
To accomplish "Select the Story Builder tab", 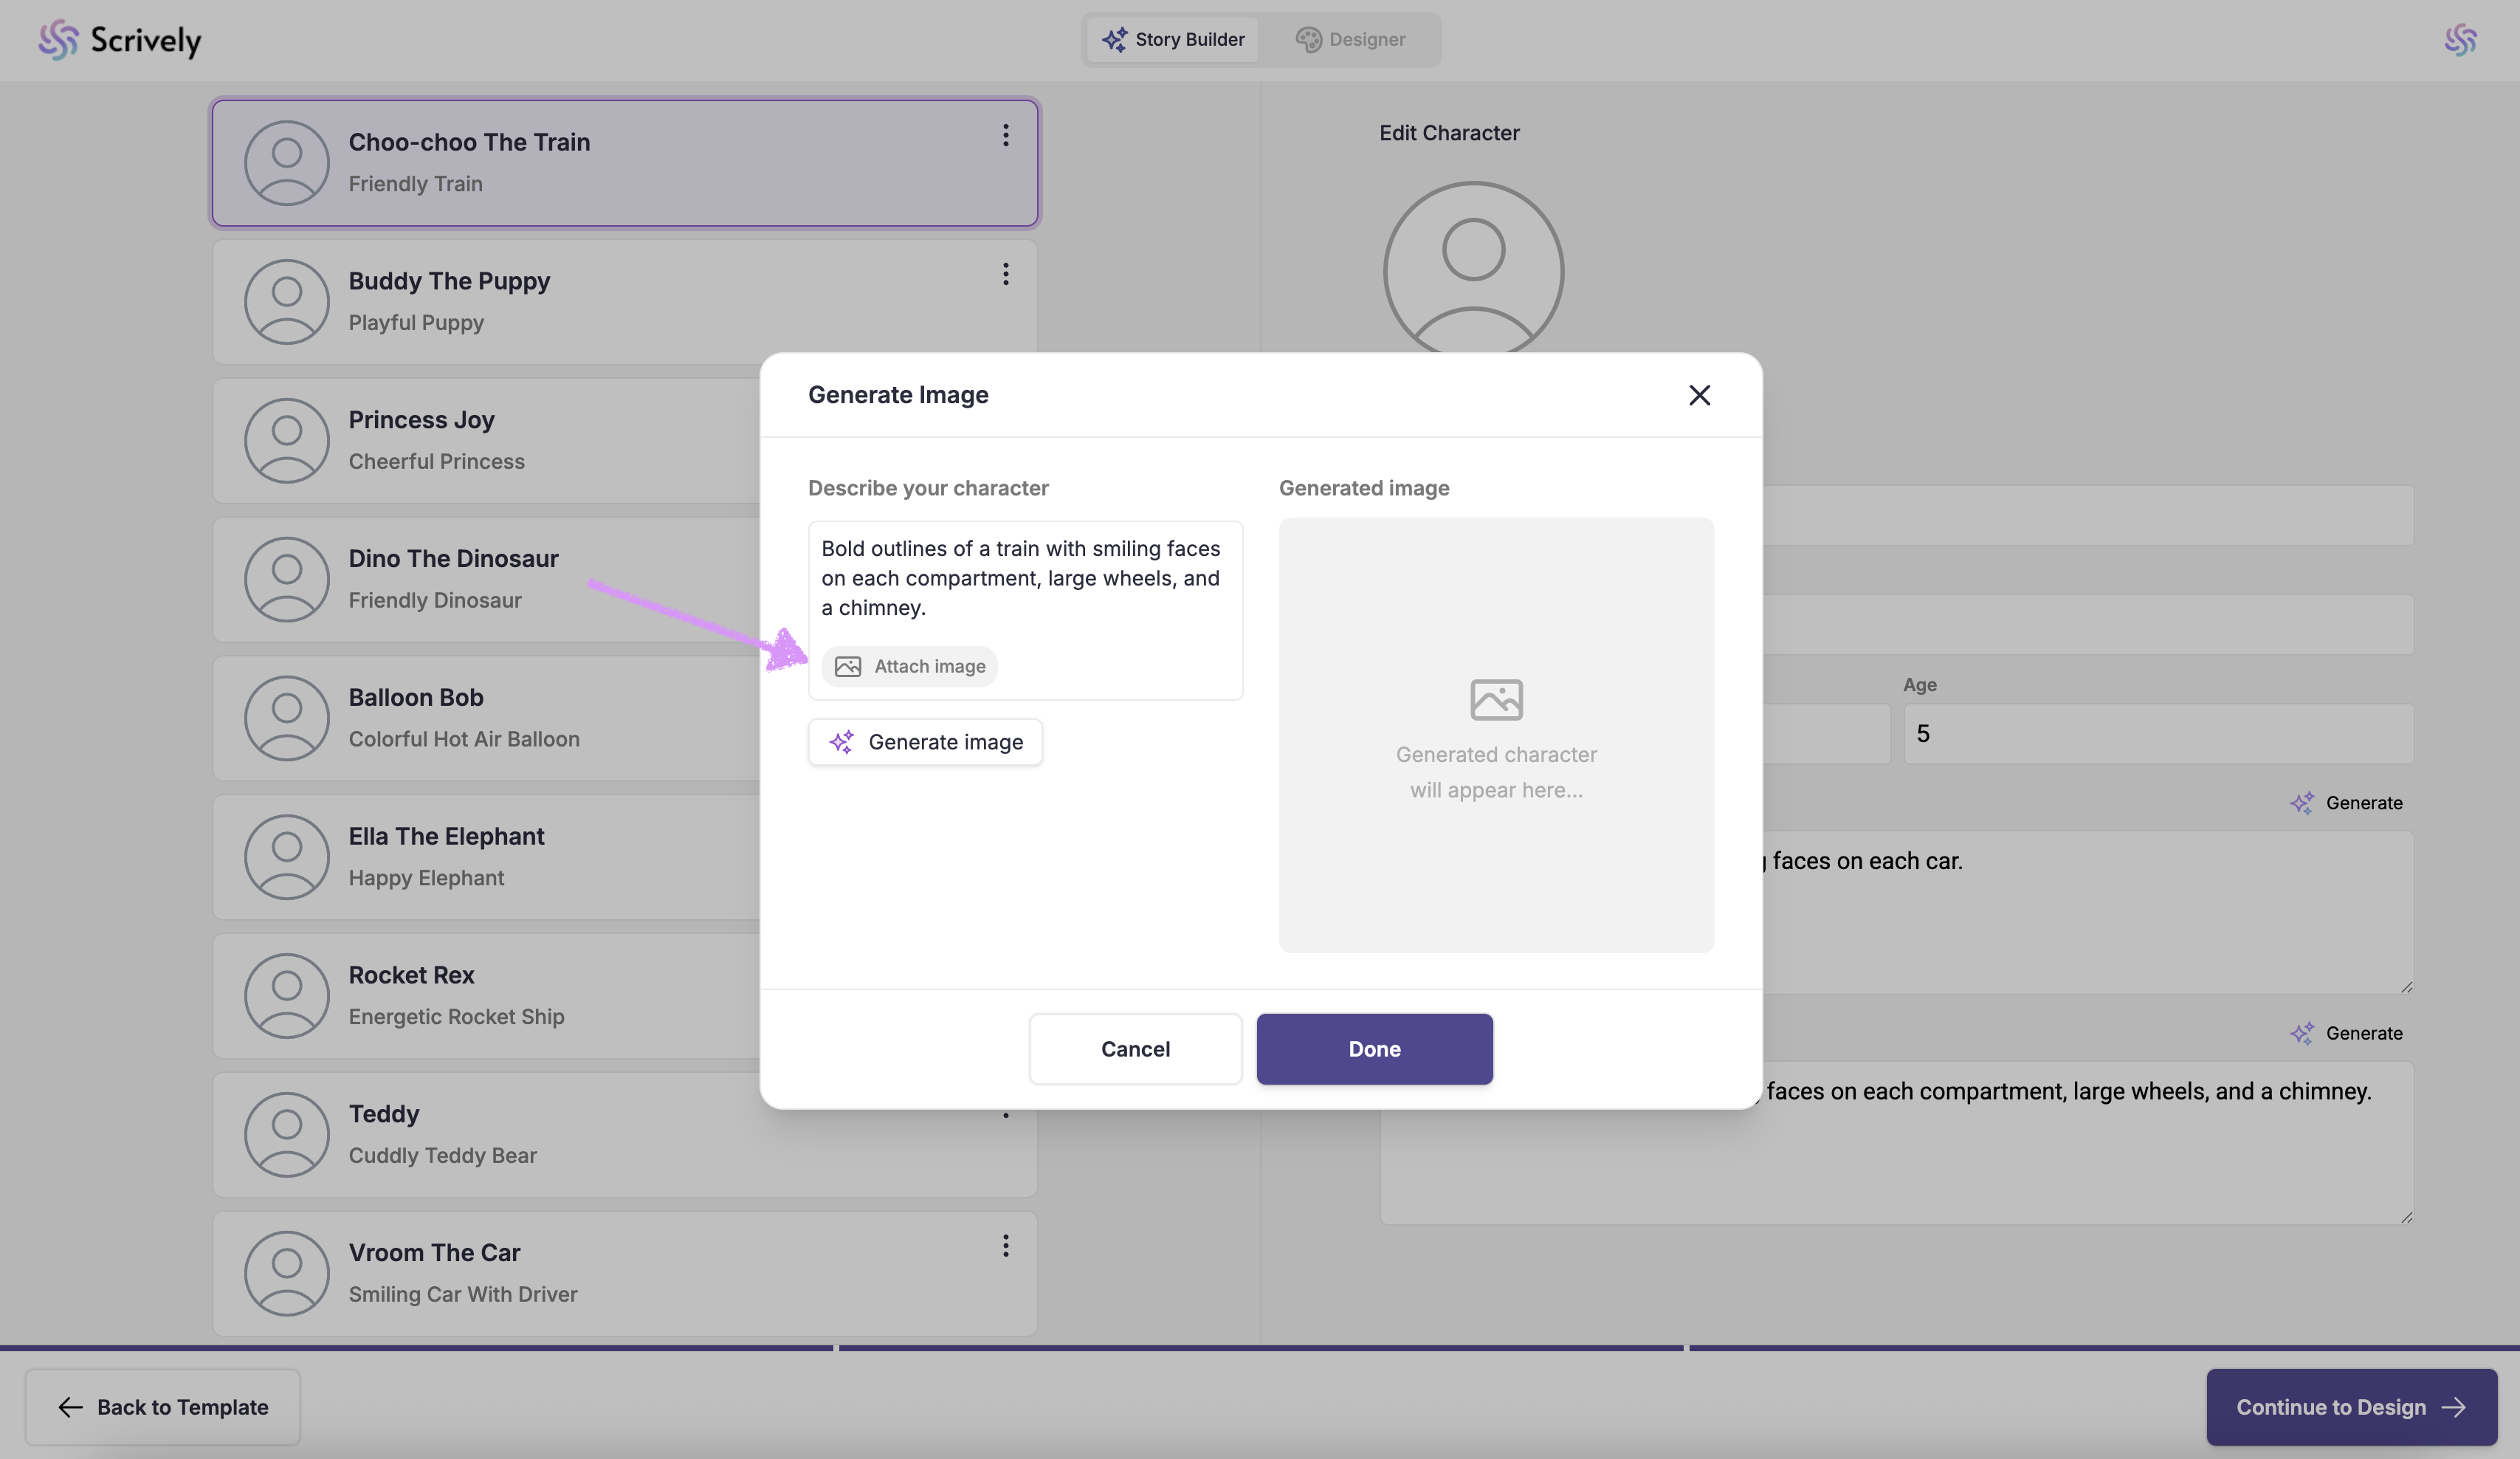I will 1173,39.
